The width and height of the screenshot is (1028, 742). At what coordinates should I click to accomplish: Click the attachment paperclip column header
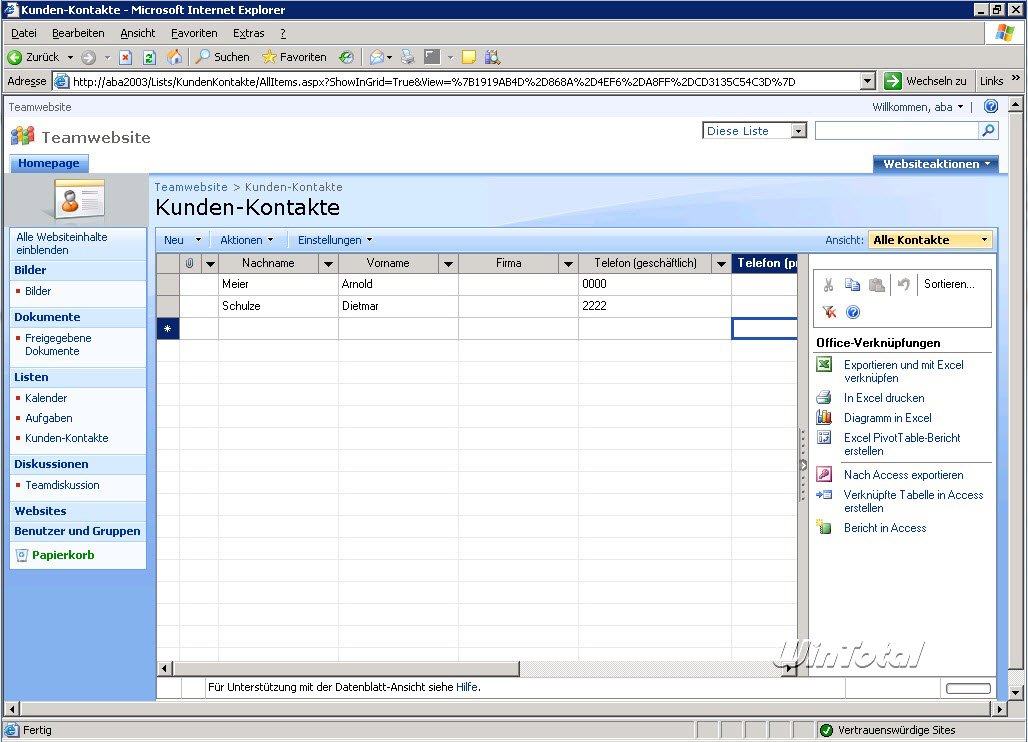point(189,263)
